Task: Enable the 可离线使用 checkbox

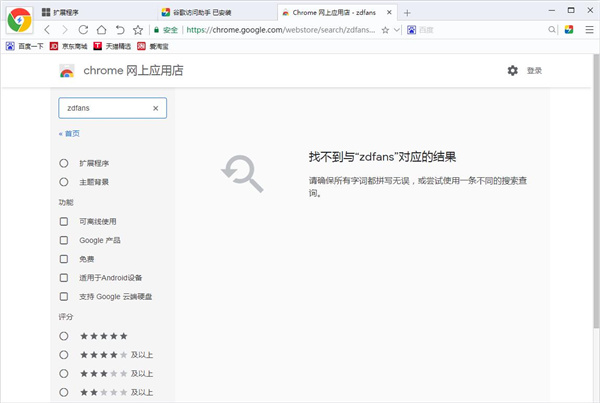Action: tap(64, 221)
